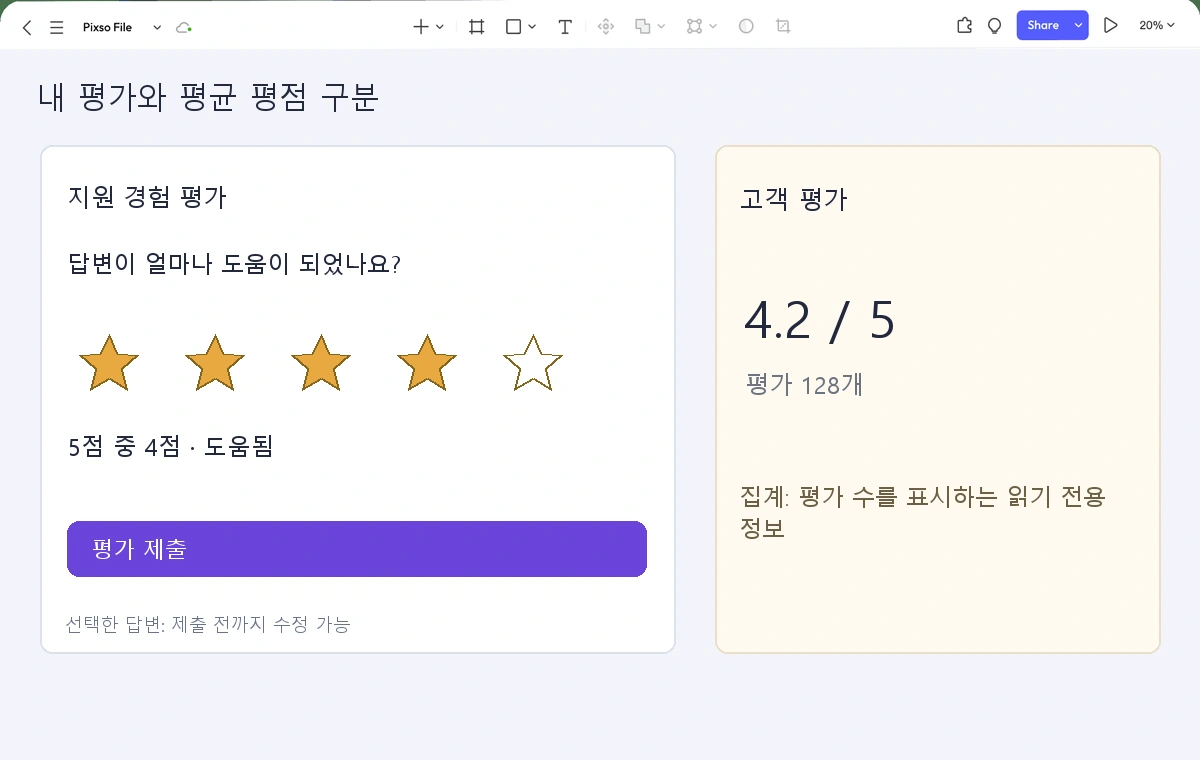Select the Frame tool

click(x=477, y=27)
